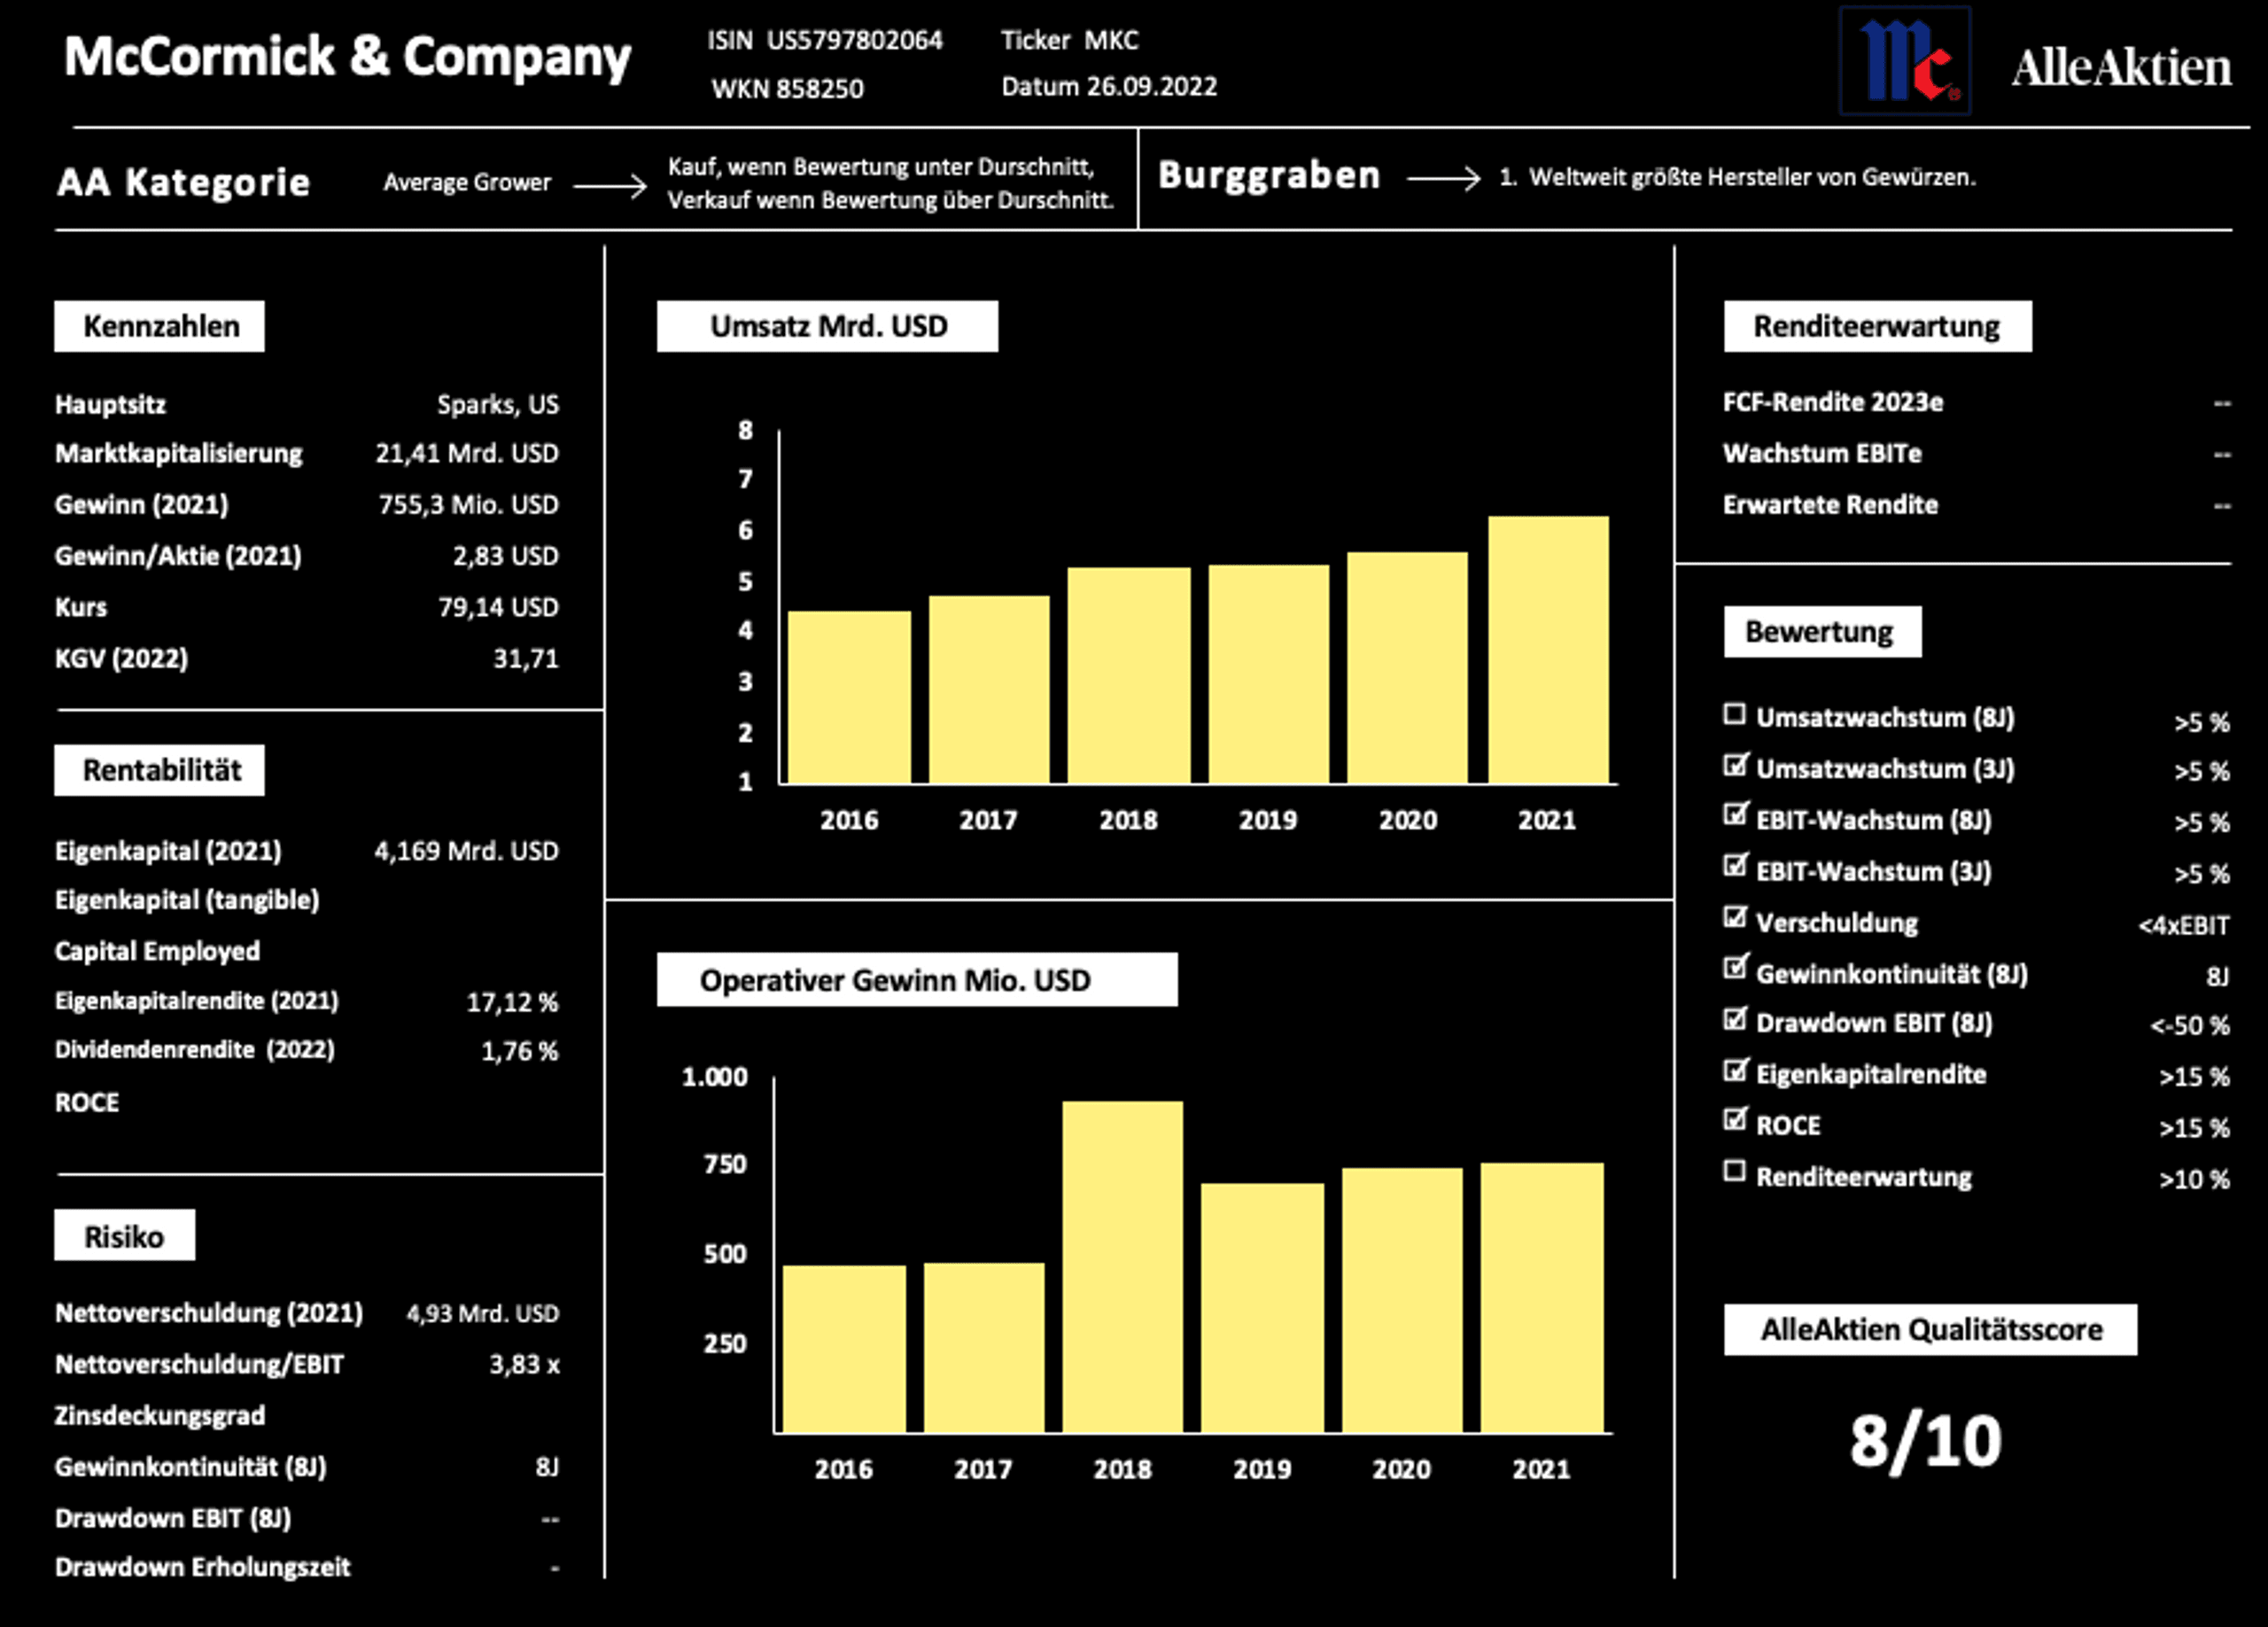The image size is (2268, 1627).
Task: Click the Zinsdeckungsgrad label
Action: coord(160,1416)
